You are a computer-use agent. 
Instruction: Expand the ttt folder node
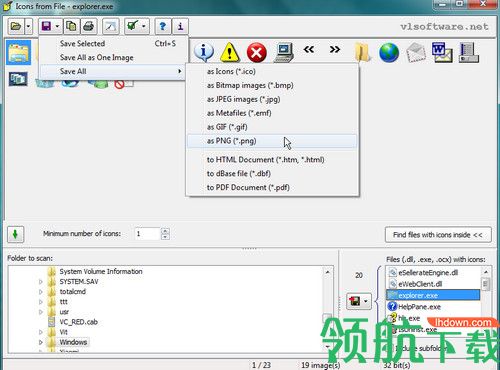[x=41, y=302]
